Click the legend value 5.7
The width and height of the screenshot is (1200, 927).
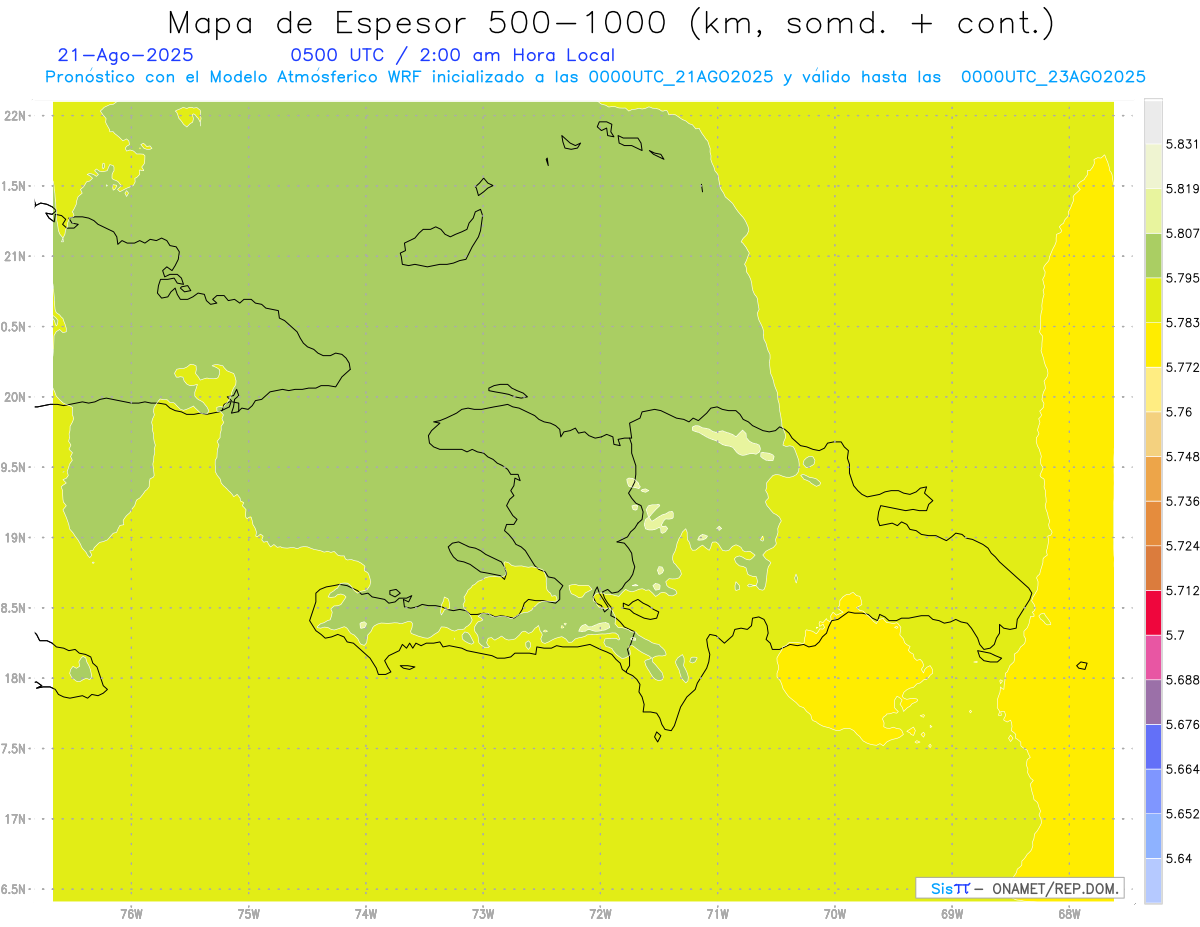pos(1176,635)
